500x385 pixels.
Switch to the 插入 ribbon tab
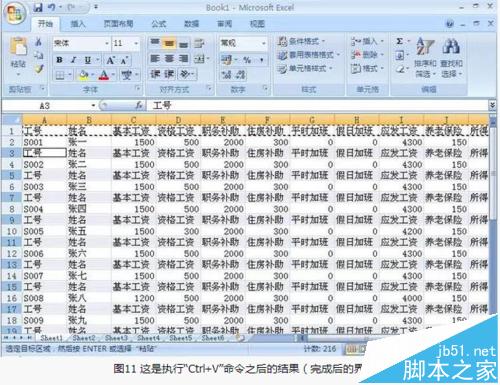(78, 23)
